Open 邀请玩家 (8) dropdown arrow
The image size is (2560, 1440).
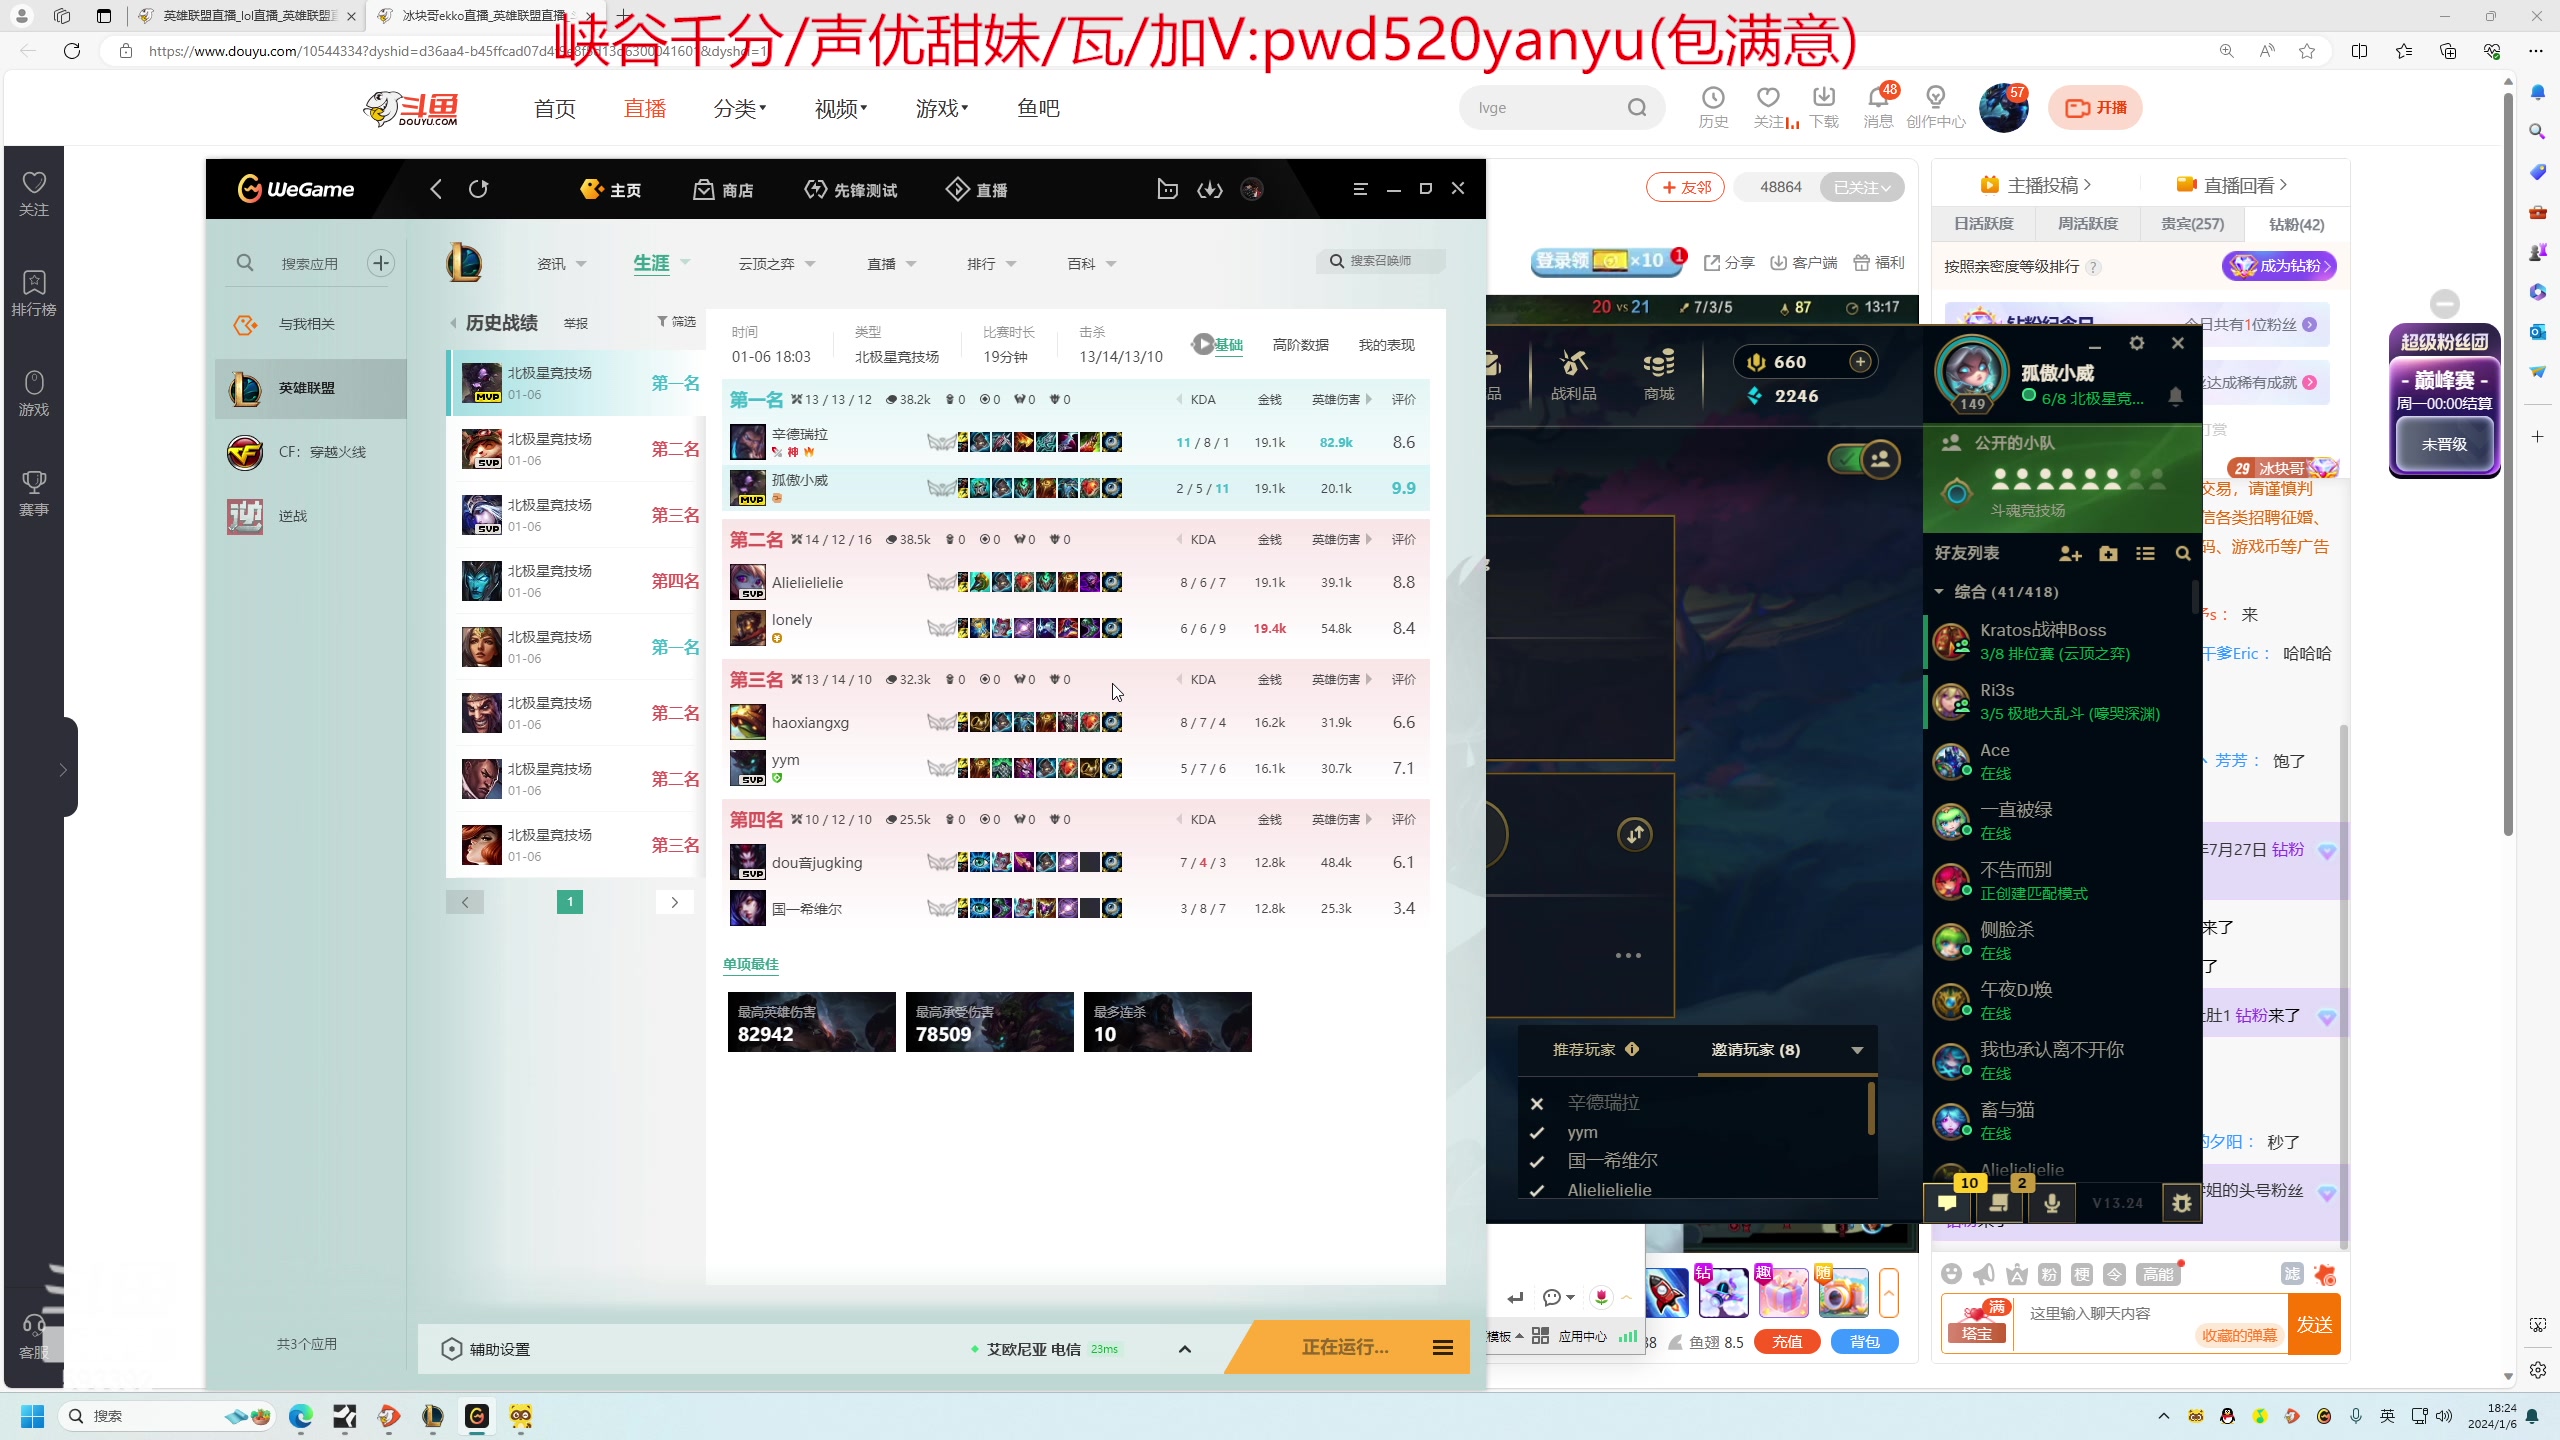(x=1857, y=1050)
